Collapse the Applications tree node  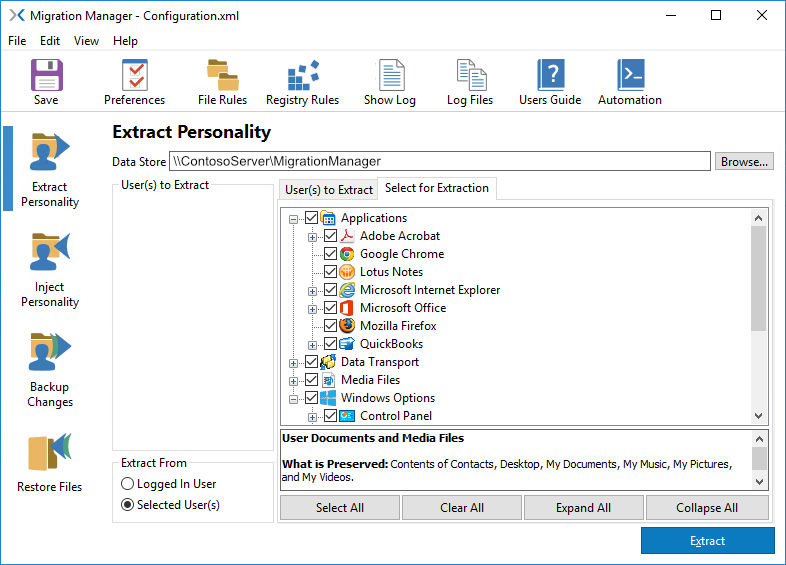pos(294,218)
